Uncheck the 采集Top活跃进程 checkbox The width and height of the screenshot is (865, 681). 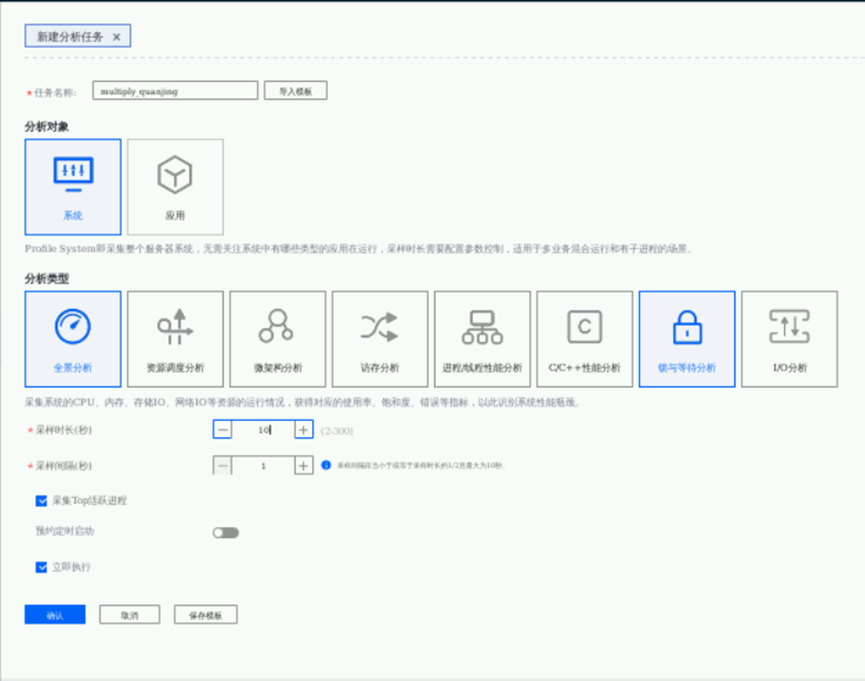(x=41, y=501)
